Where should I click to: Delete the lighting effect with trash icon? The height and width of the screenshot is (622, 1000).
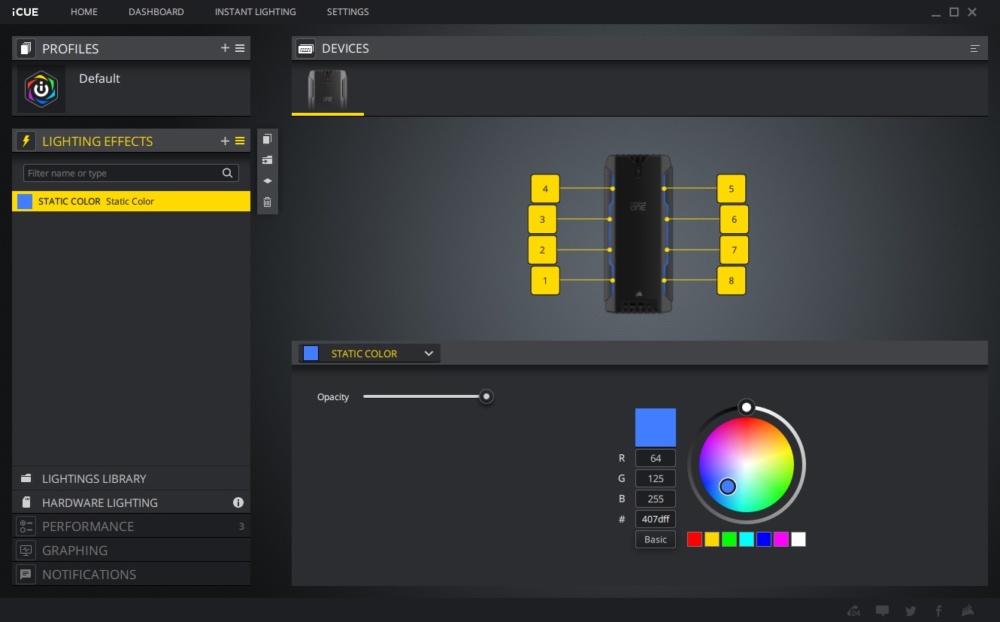(267, 202)
